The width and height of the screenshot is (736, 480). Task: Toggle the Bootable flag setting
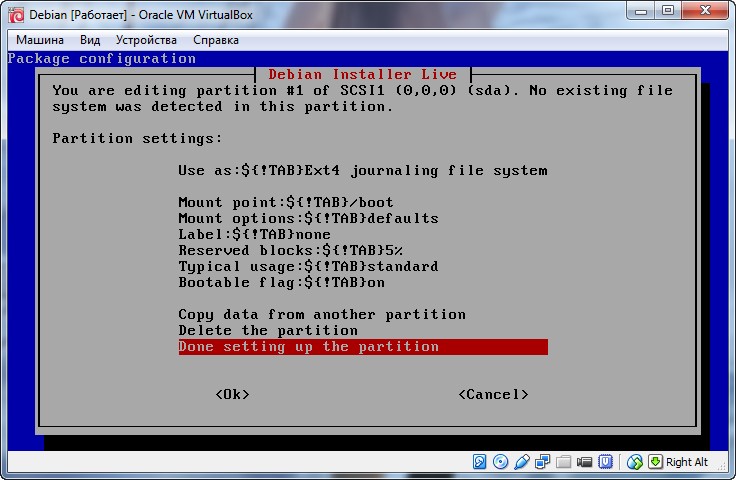point(281,283)
